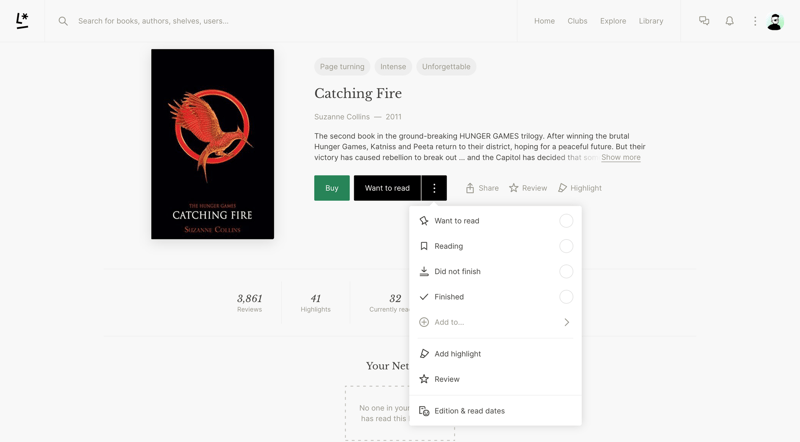Mark book as Finished radio circle

(x=566, y=297)
